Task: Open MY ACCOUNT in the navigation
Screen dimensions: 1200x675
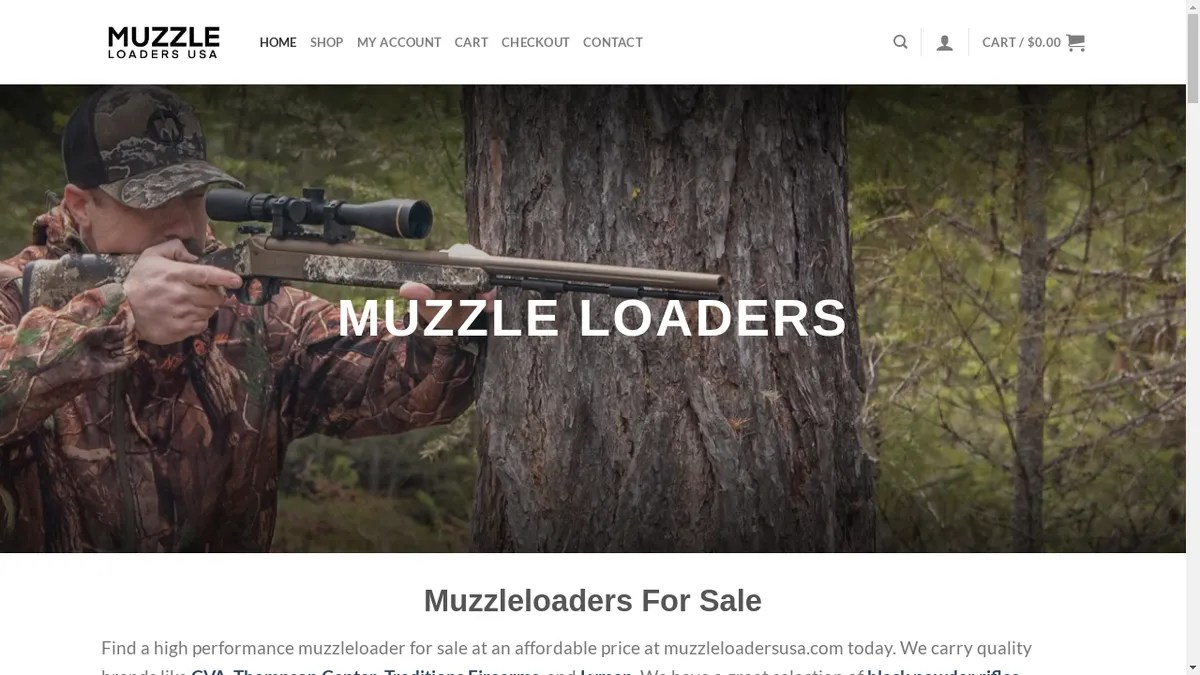Action: pyautogui.click(x=399, y=42)
